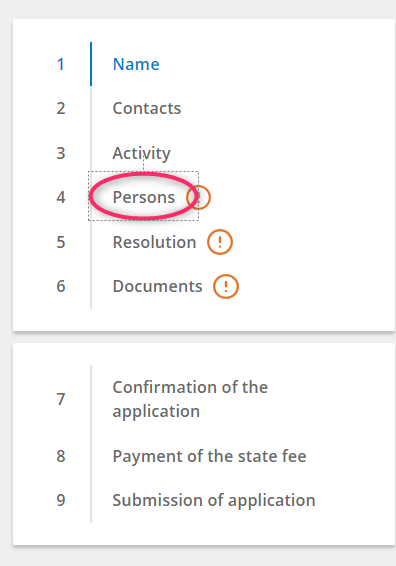The width and height of the screenshot is (396, 566).
Task: Open the Persons step
Action: click(144, 197)
